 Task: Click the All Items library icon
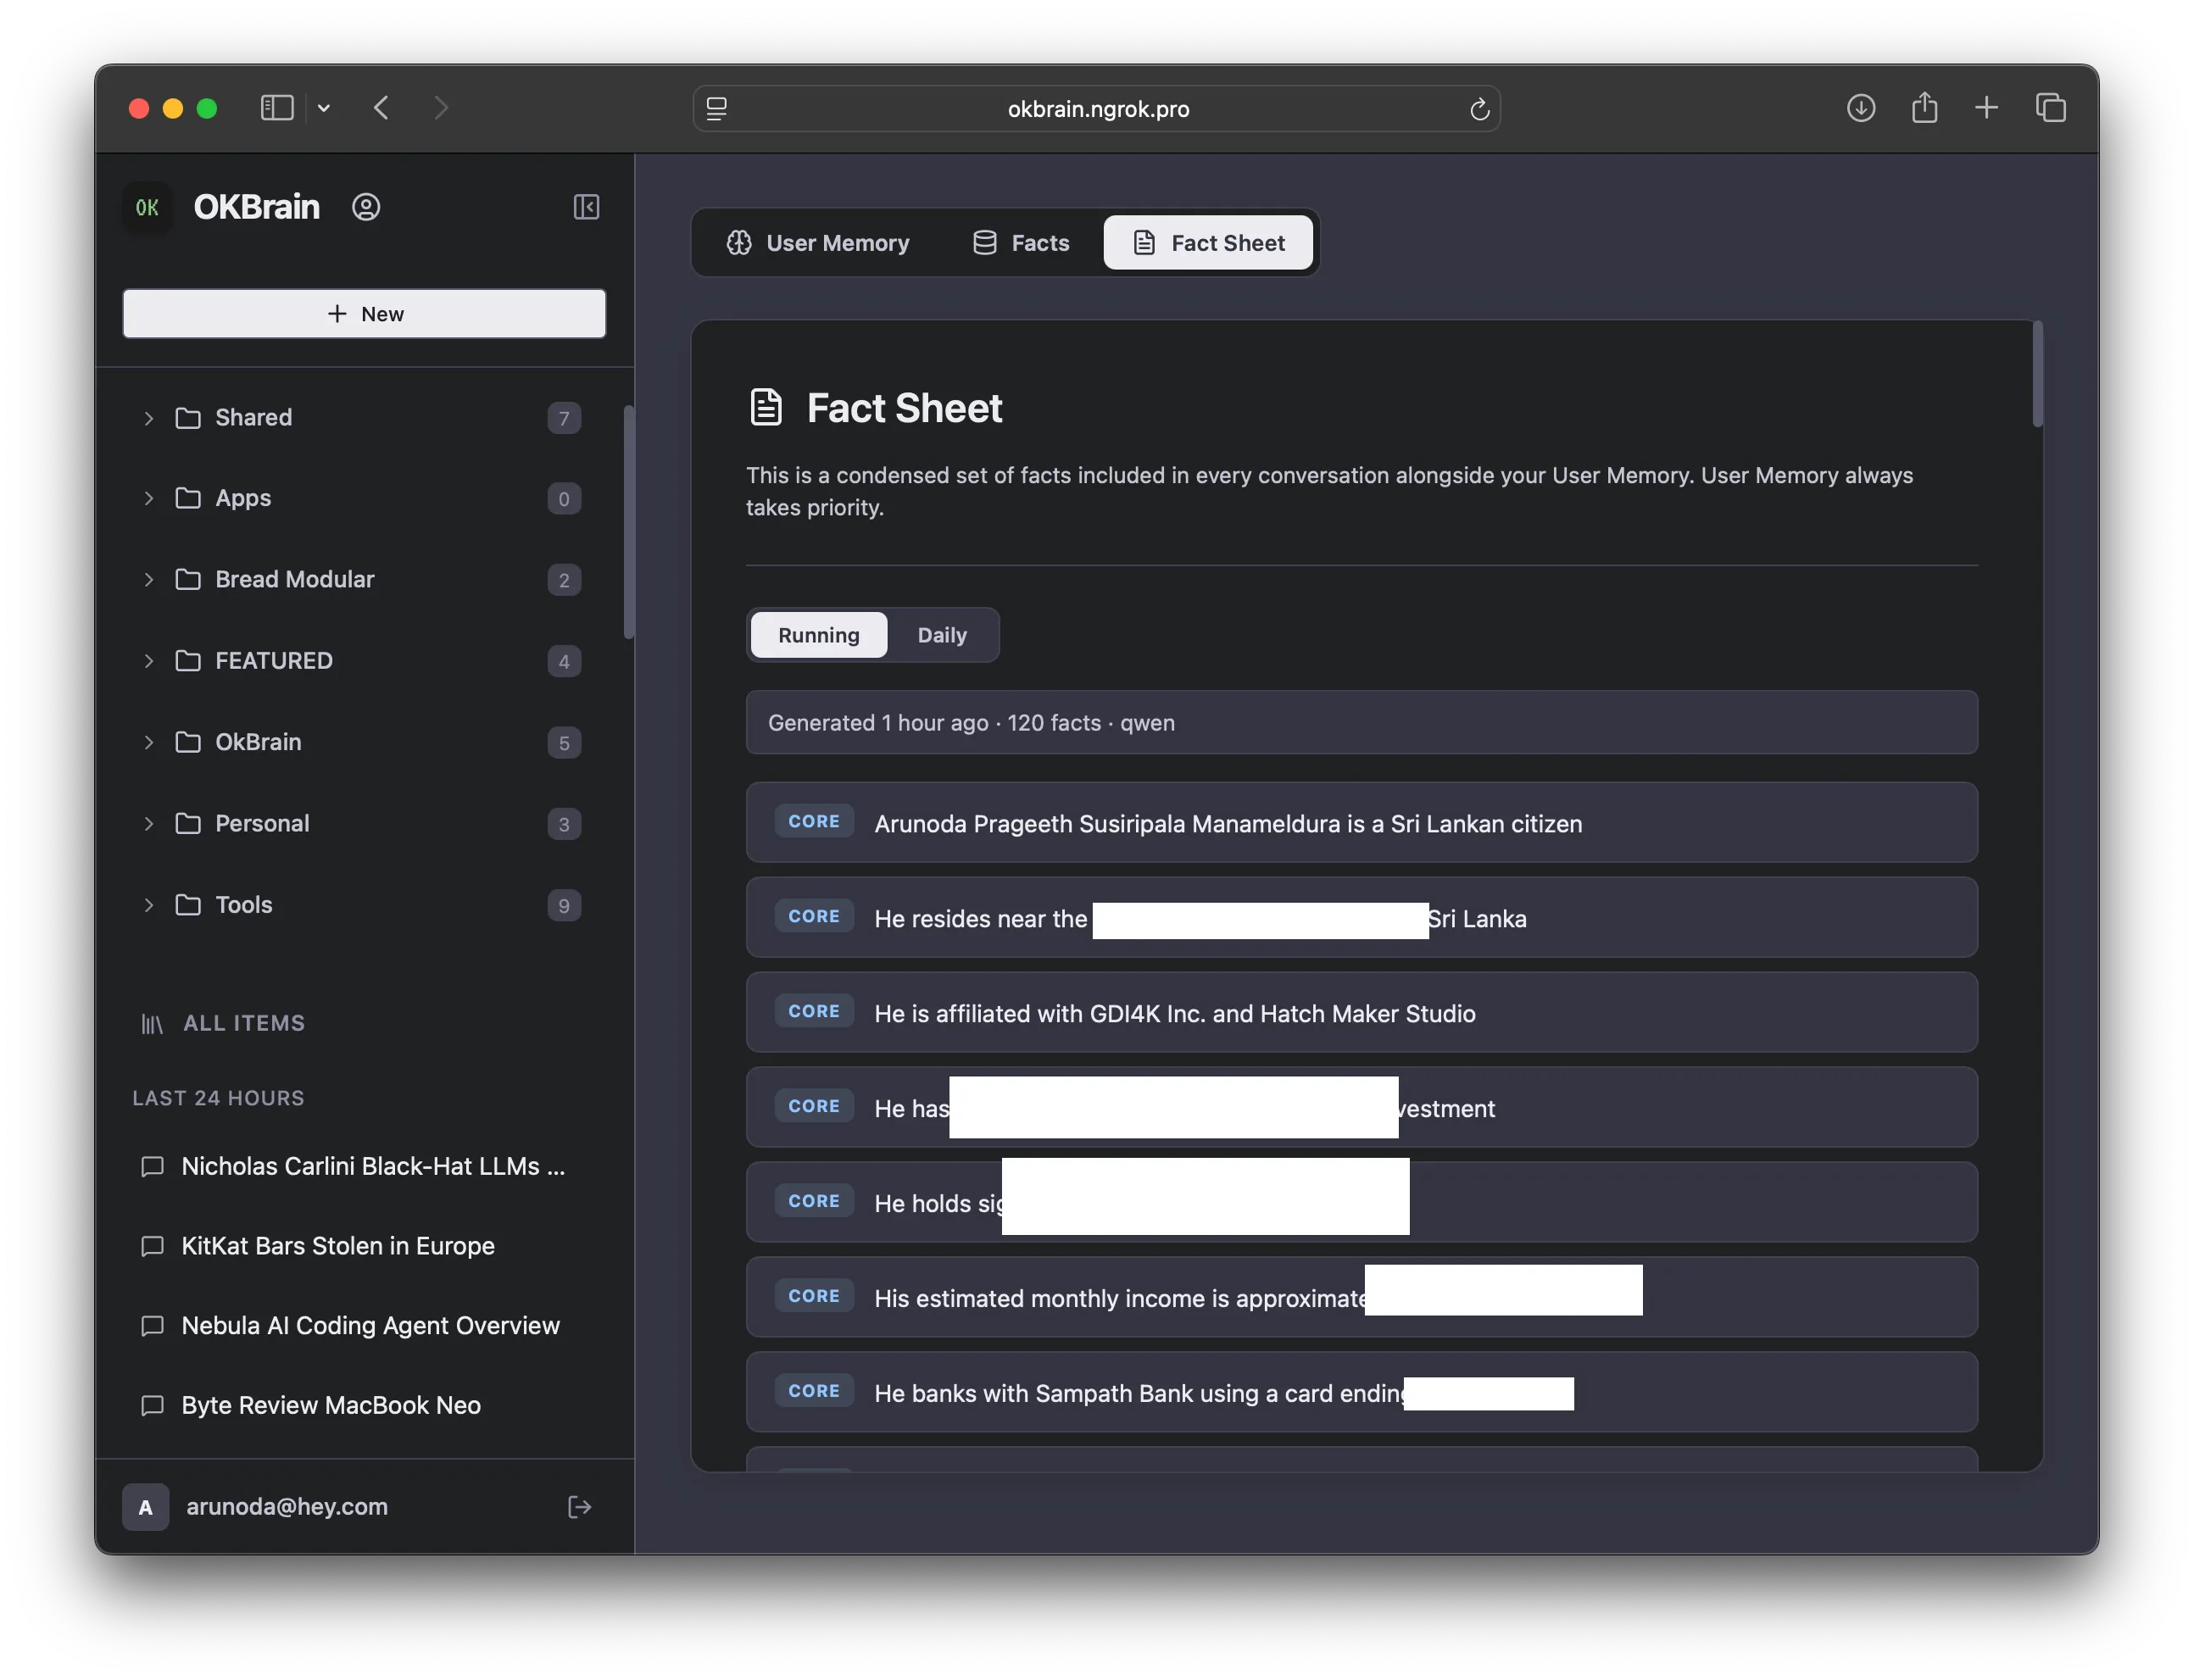click(x=152, y=1023)
